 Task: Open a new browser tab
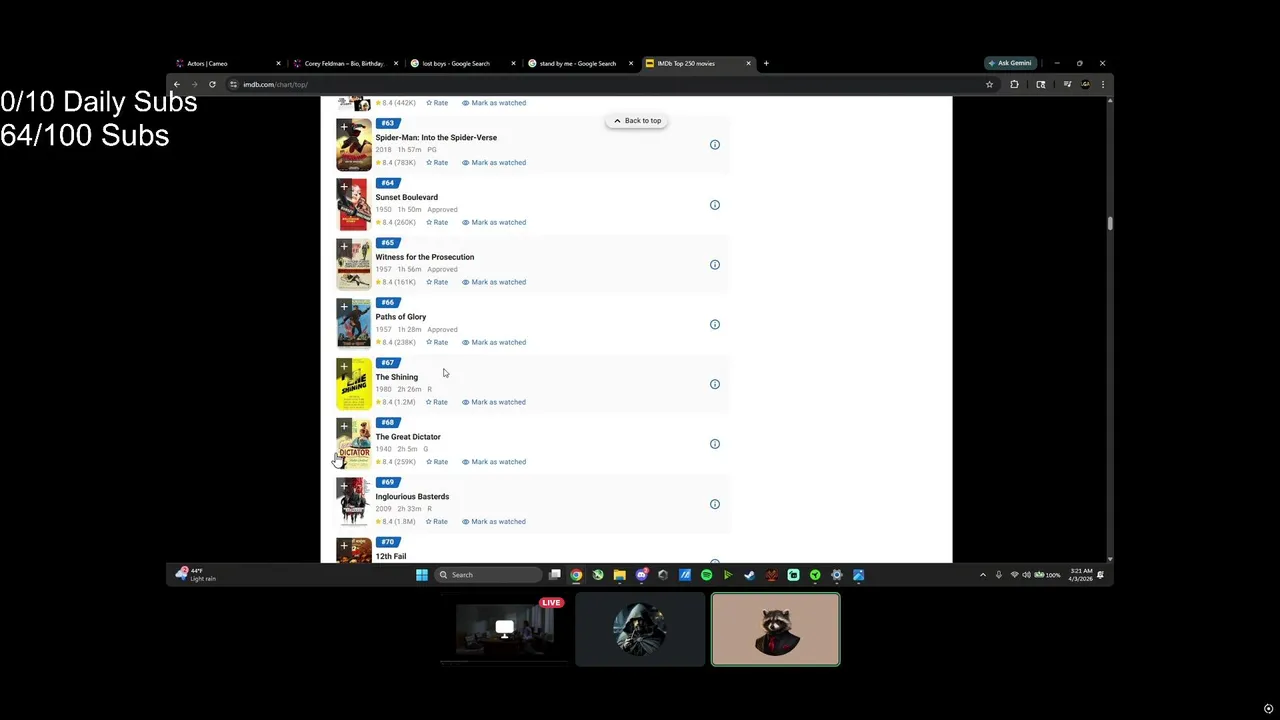pos(766,63)
